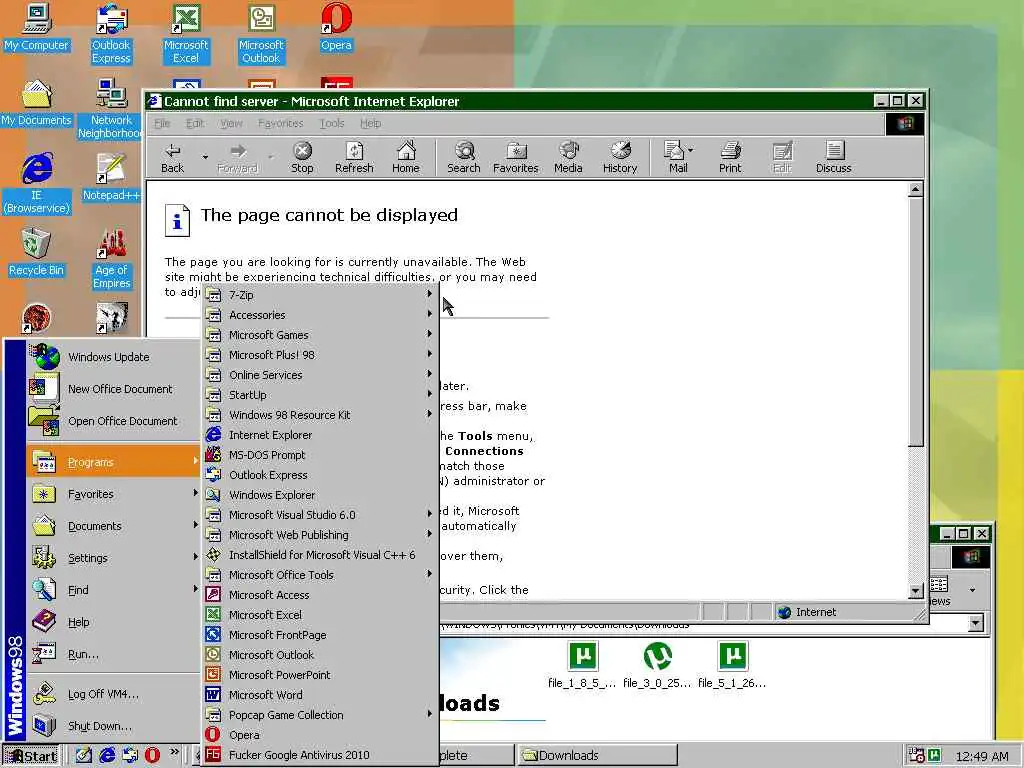Select file_1_8_5 in the Downloads window
The image size is (1024, 768).
pyautogui.click(x=582, y=665)
